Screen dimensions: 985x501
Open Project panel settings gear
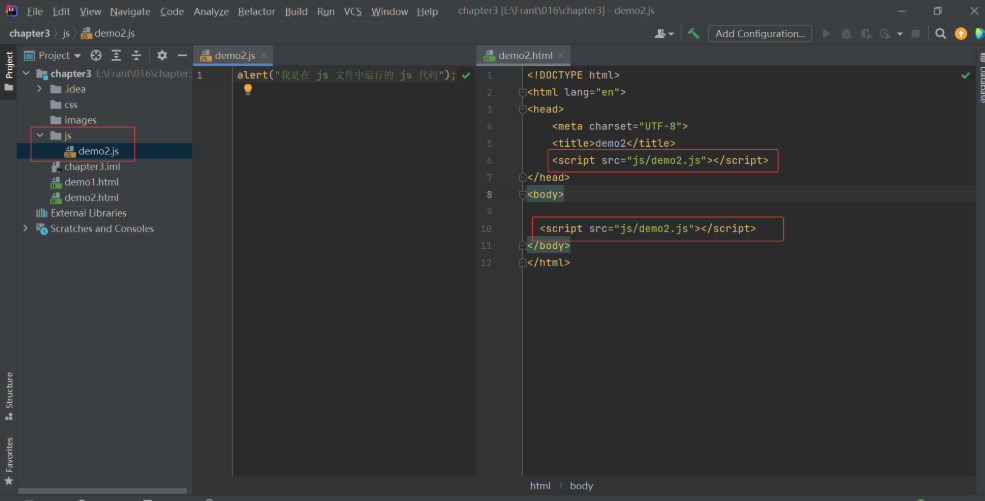coord(162,55)
